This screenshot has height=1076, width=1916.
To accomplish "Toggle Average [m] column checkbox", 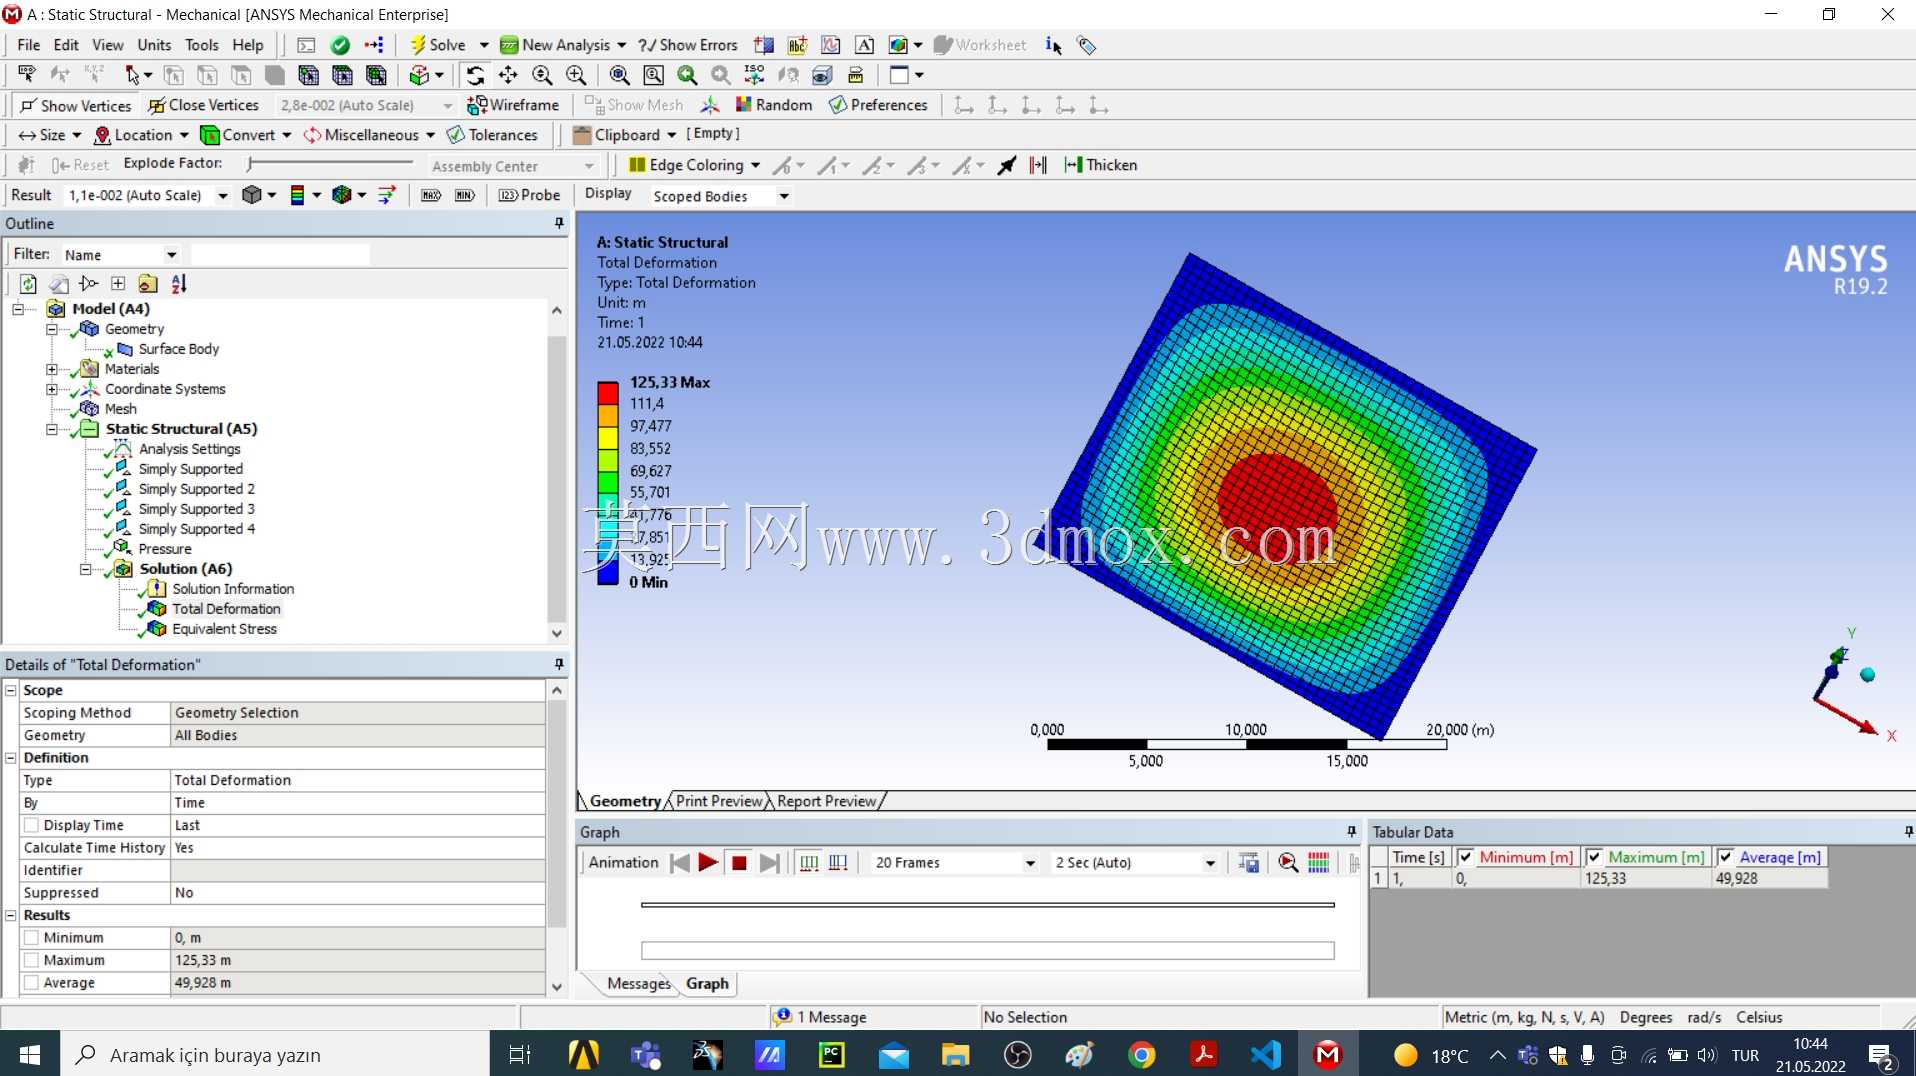I will [1725, 857].
